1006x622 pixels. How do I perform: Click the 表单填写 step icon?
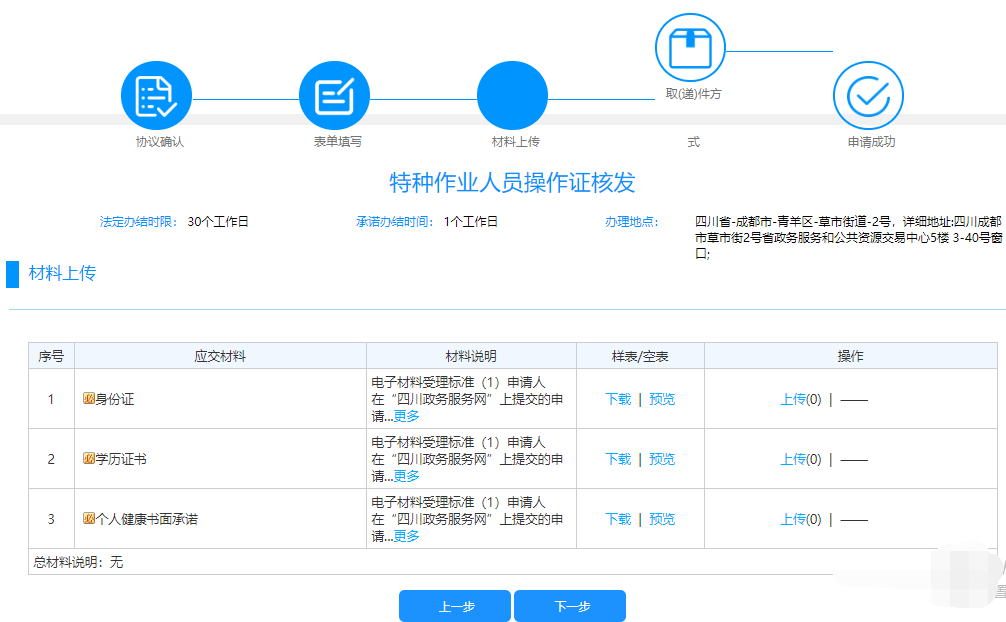click(334, 96)
